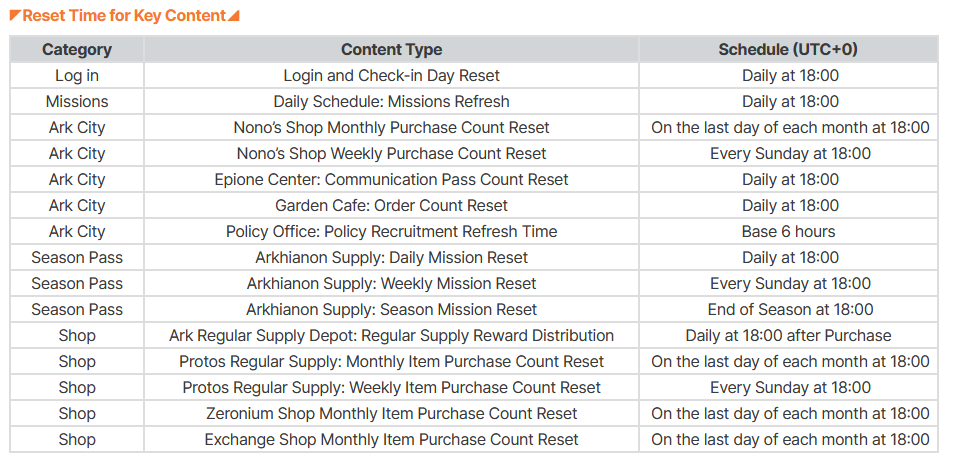Click Arkhianon Supply: Season Mission Reset cell
Viewport: 954px width, 466px height.
click(391, 309)
